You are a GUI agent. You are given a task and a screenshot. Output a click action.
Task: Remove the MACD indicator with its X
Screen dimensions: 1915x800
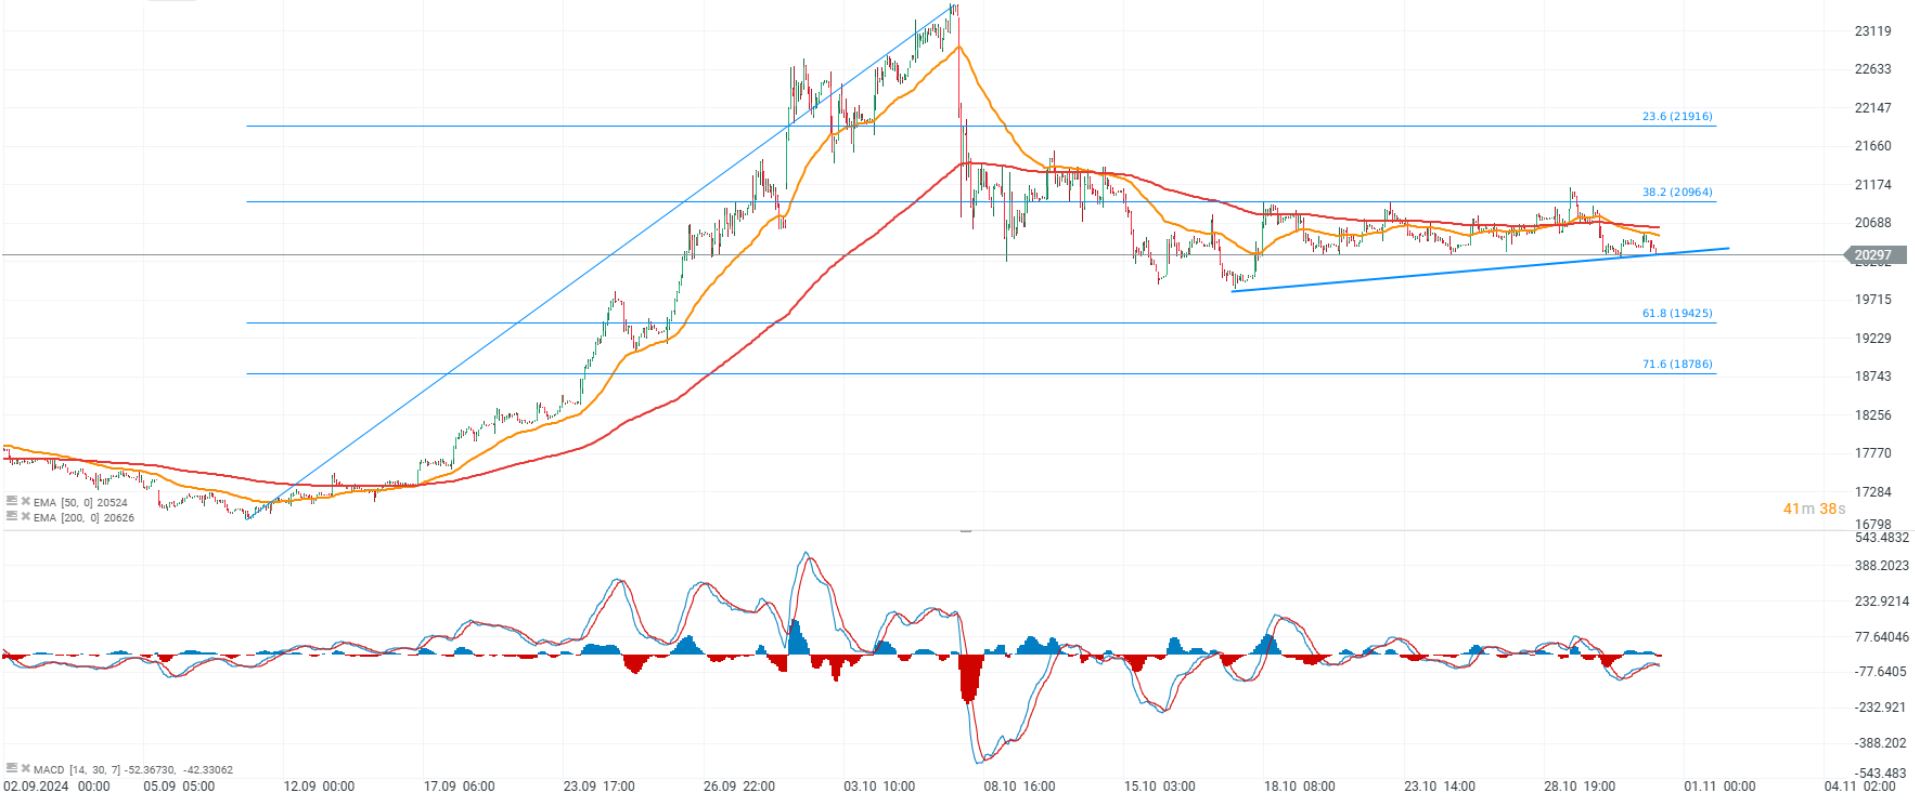(25, 768)
